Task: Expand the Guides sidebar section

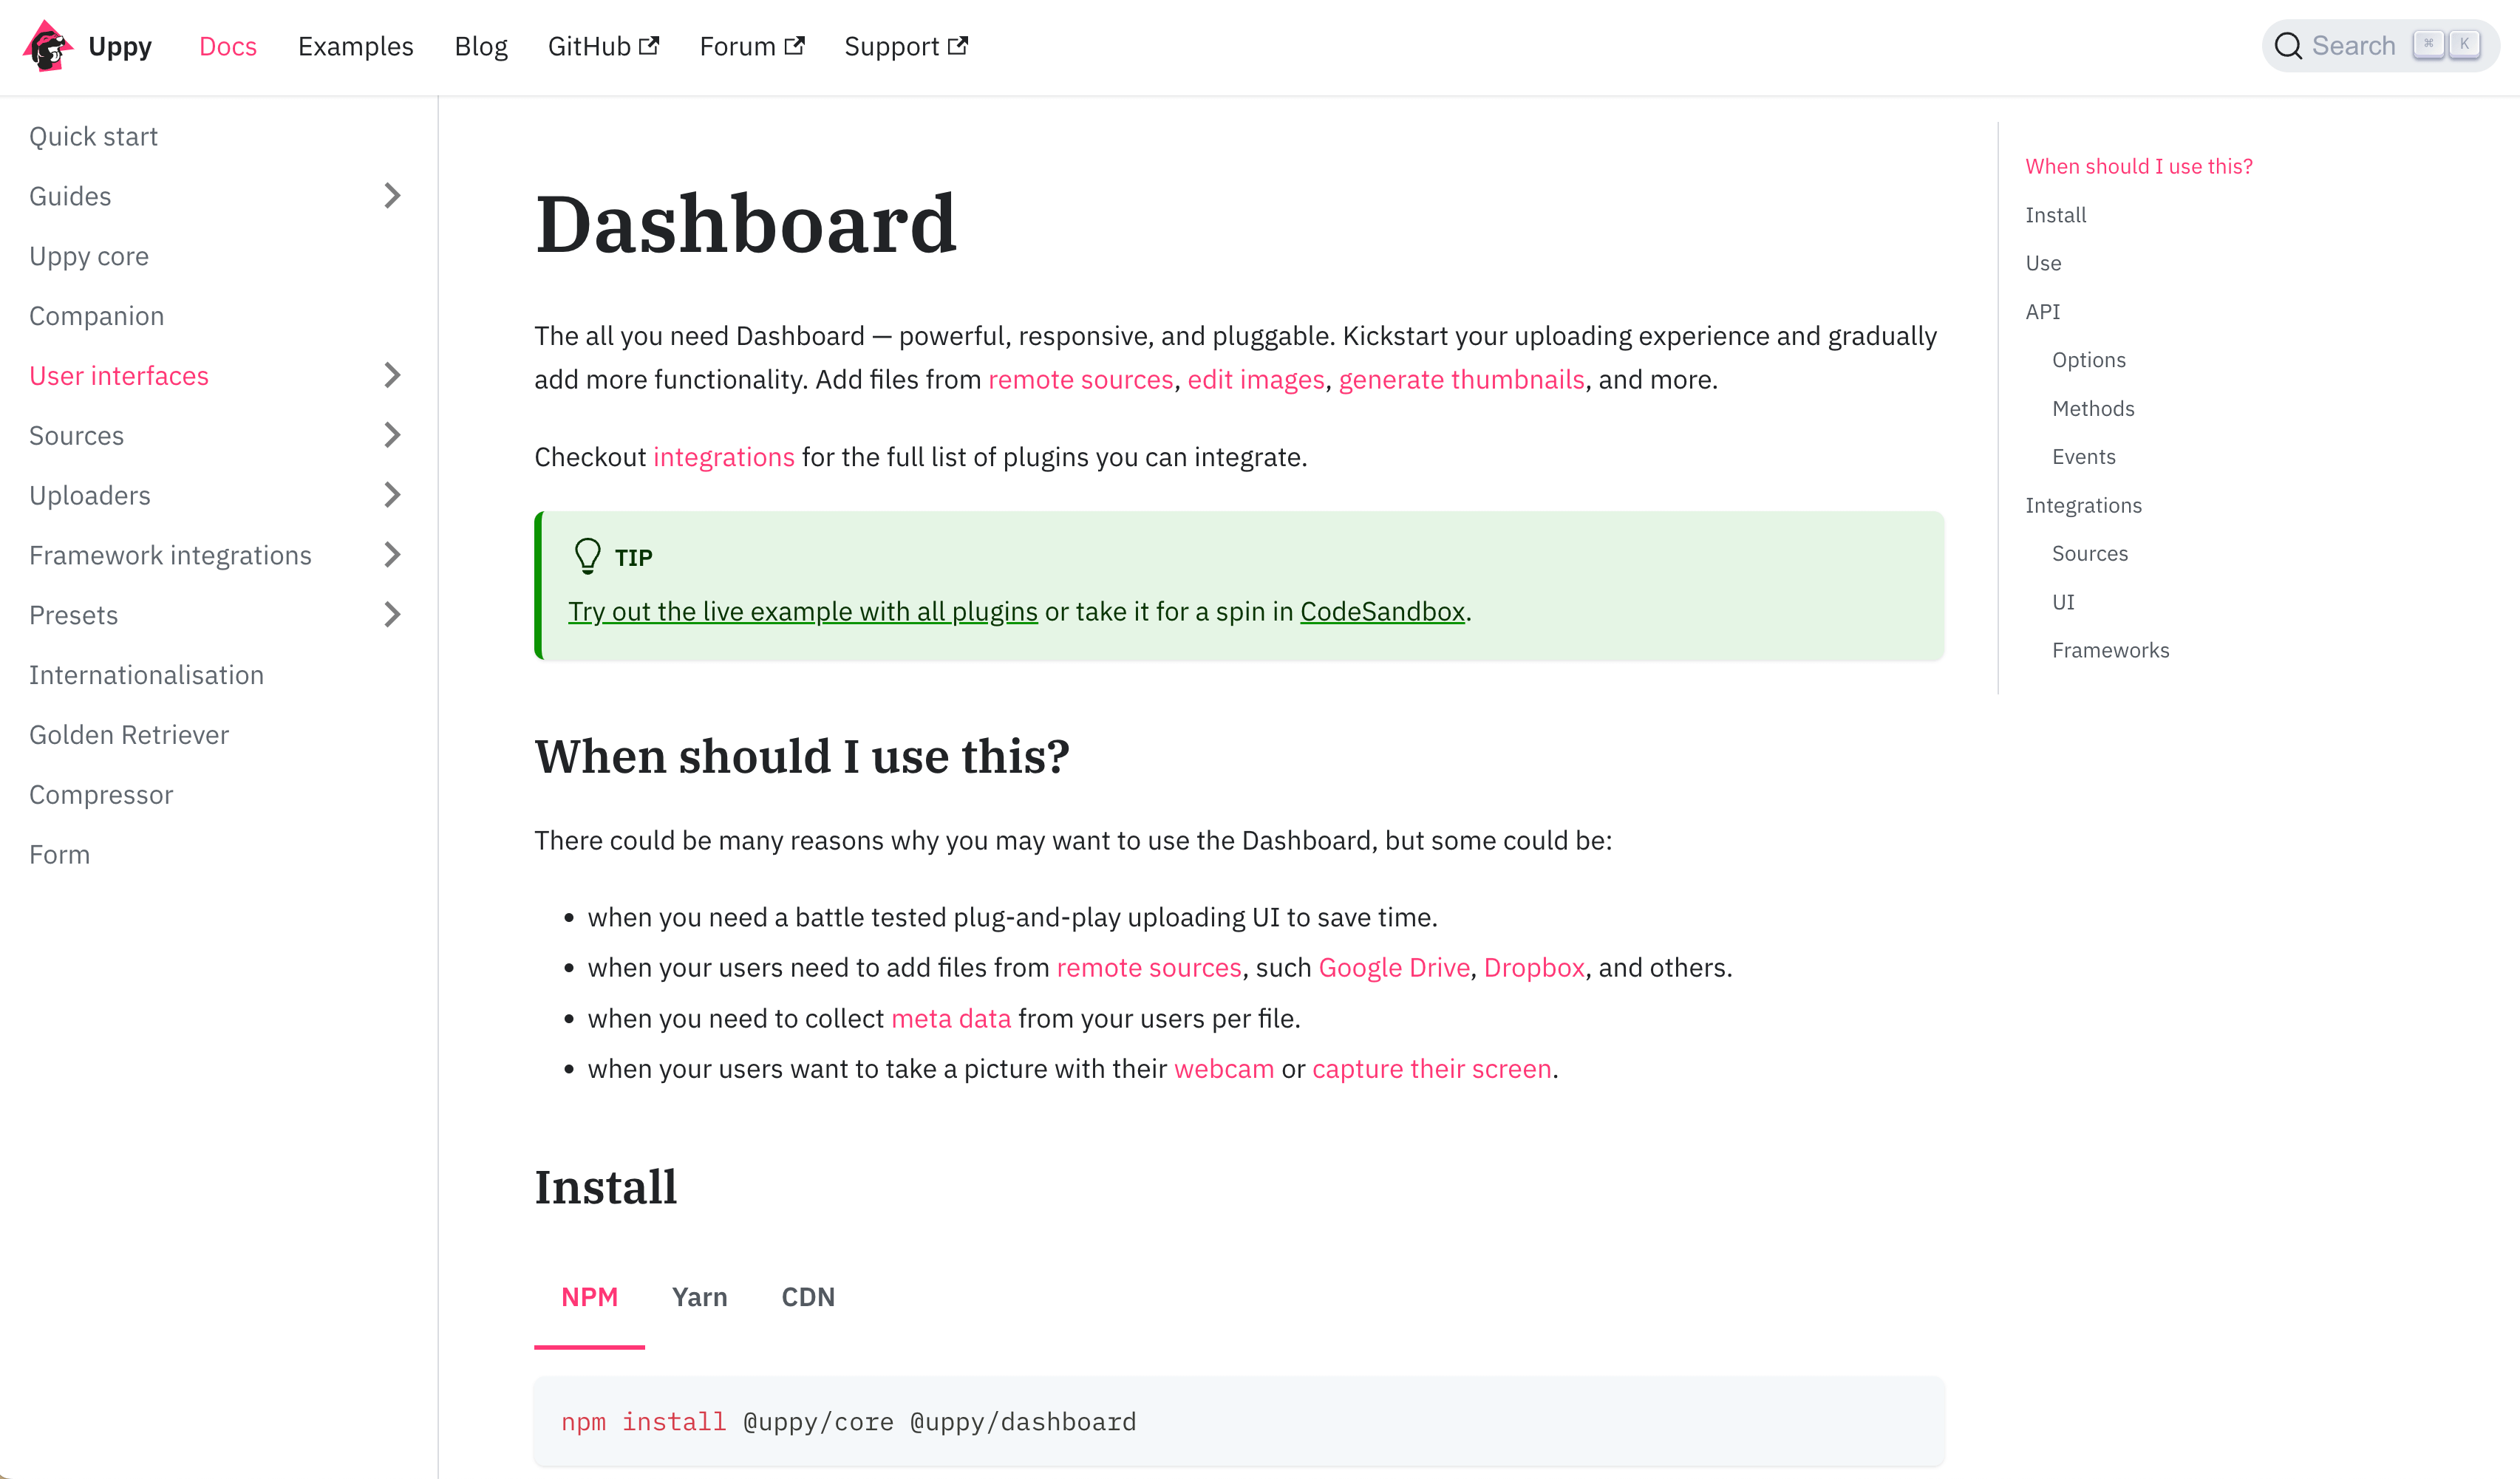Action: click(392, 196)
